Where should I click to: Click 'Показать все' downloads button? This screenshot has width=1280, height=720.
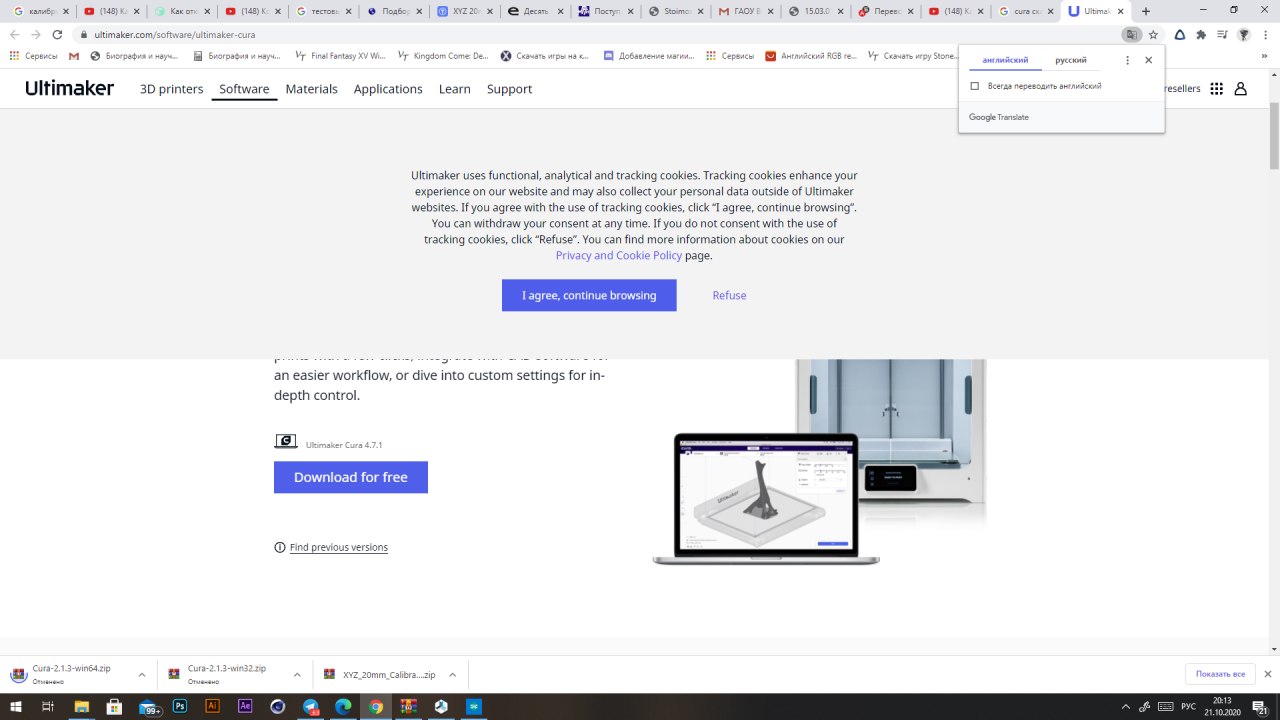(x=1220, y=674)
